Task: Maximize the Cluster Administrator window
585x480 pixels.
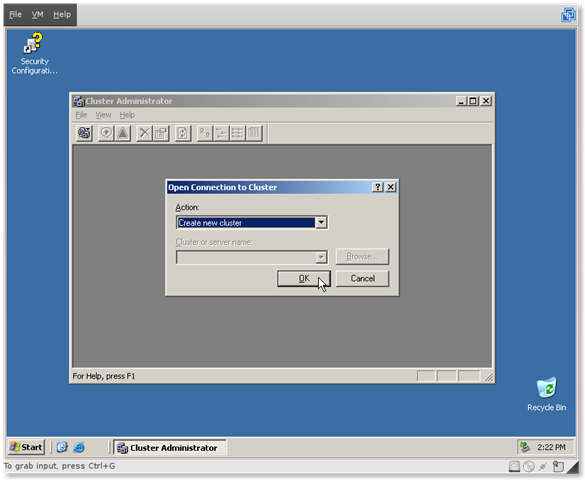Action: tap(473, 101)
